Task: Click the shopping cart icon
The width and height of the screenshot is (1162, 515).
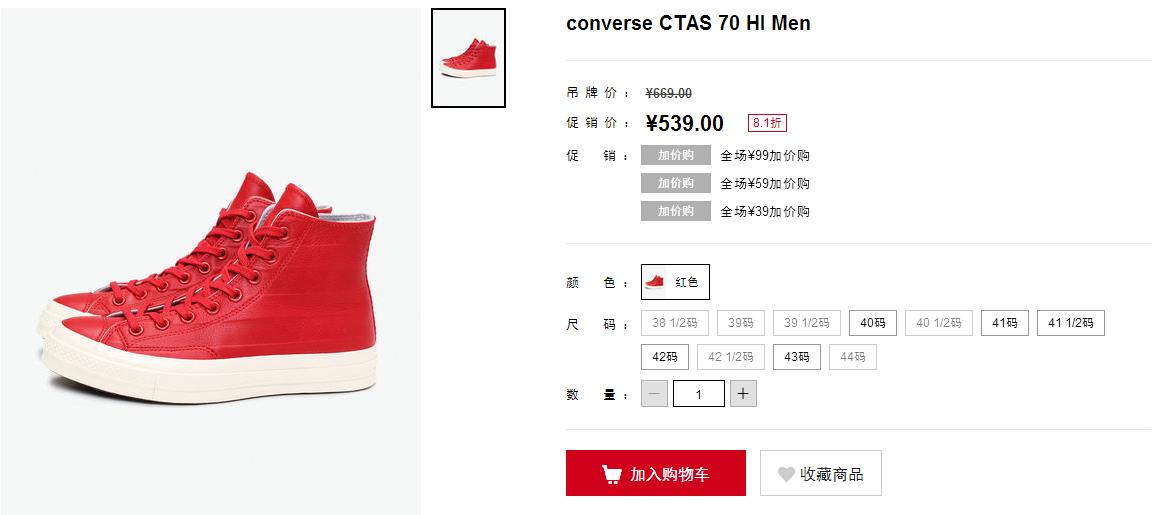Action: (611, 474)
